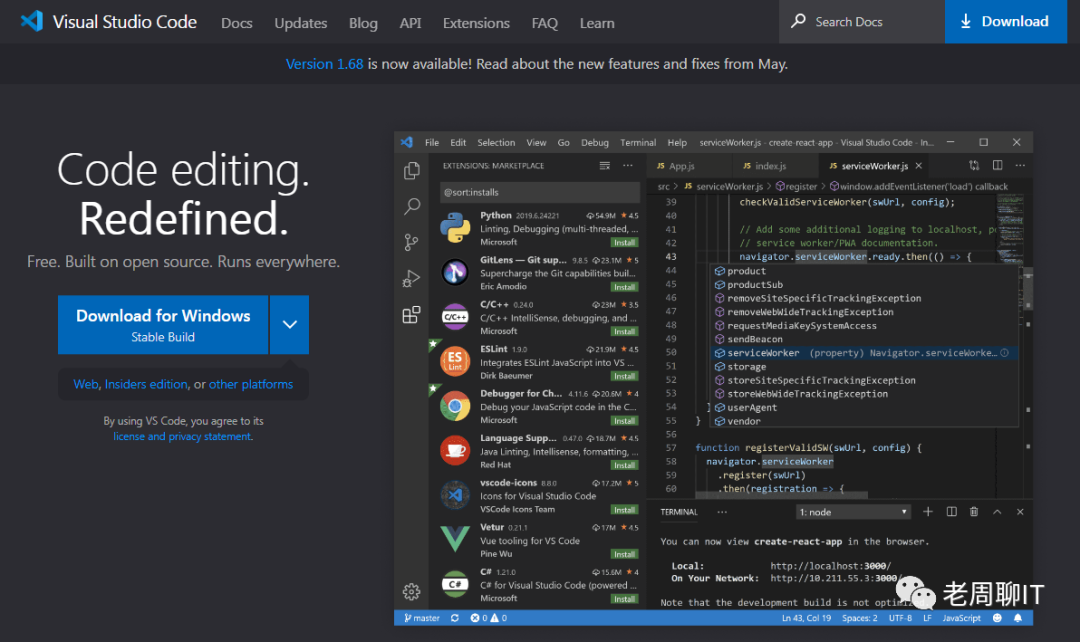Viewport: 1080px width, 642px height.
Task: Open the Debug menu
Action: 594,143
